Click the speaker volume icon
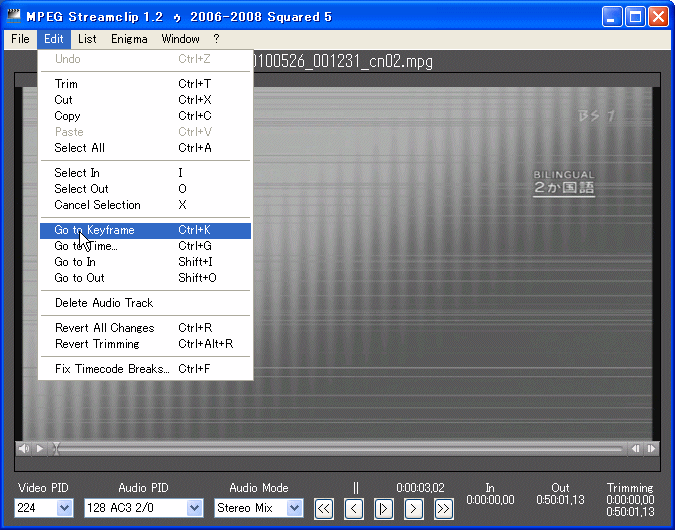 (24, 449)
